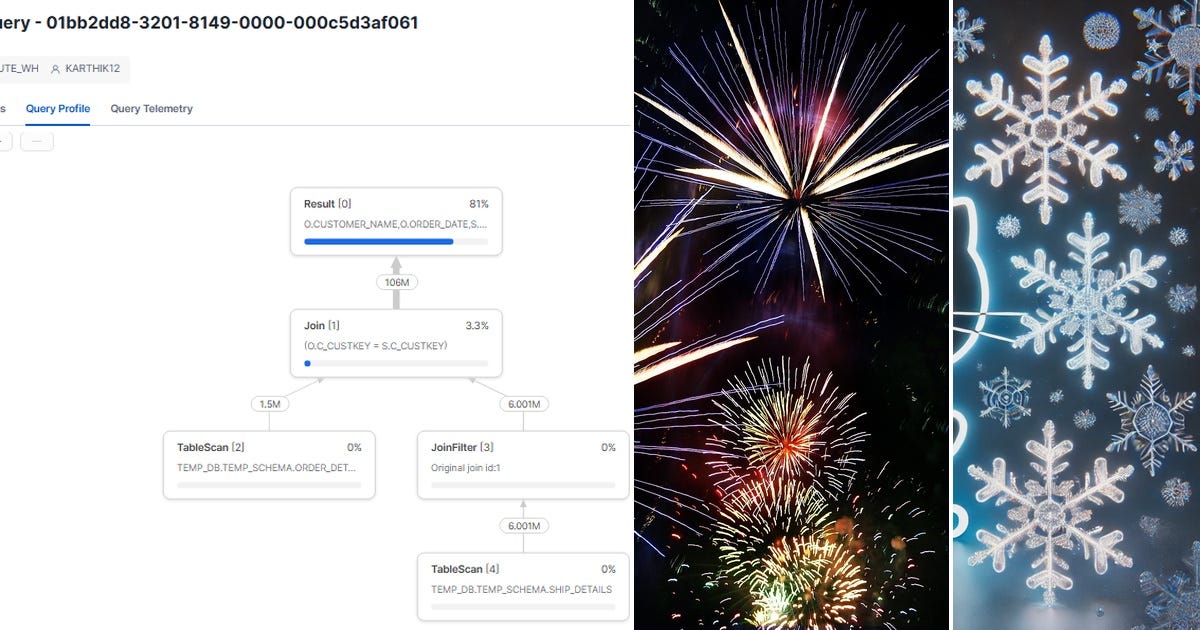The height and width of the screenshot is (630, 1200).
Task: Select the Join [1] operator node
Action: coord(396,342)
